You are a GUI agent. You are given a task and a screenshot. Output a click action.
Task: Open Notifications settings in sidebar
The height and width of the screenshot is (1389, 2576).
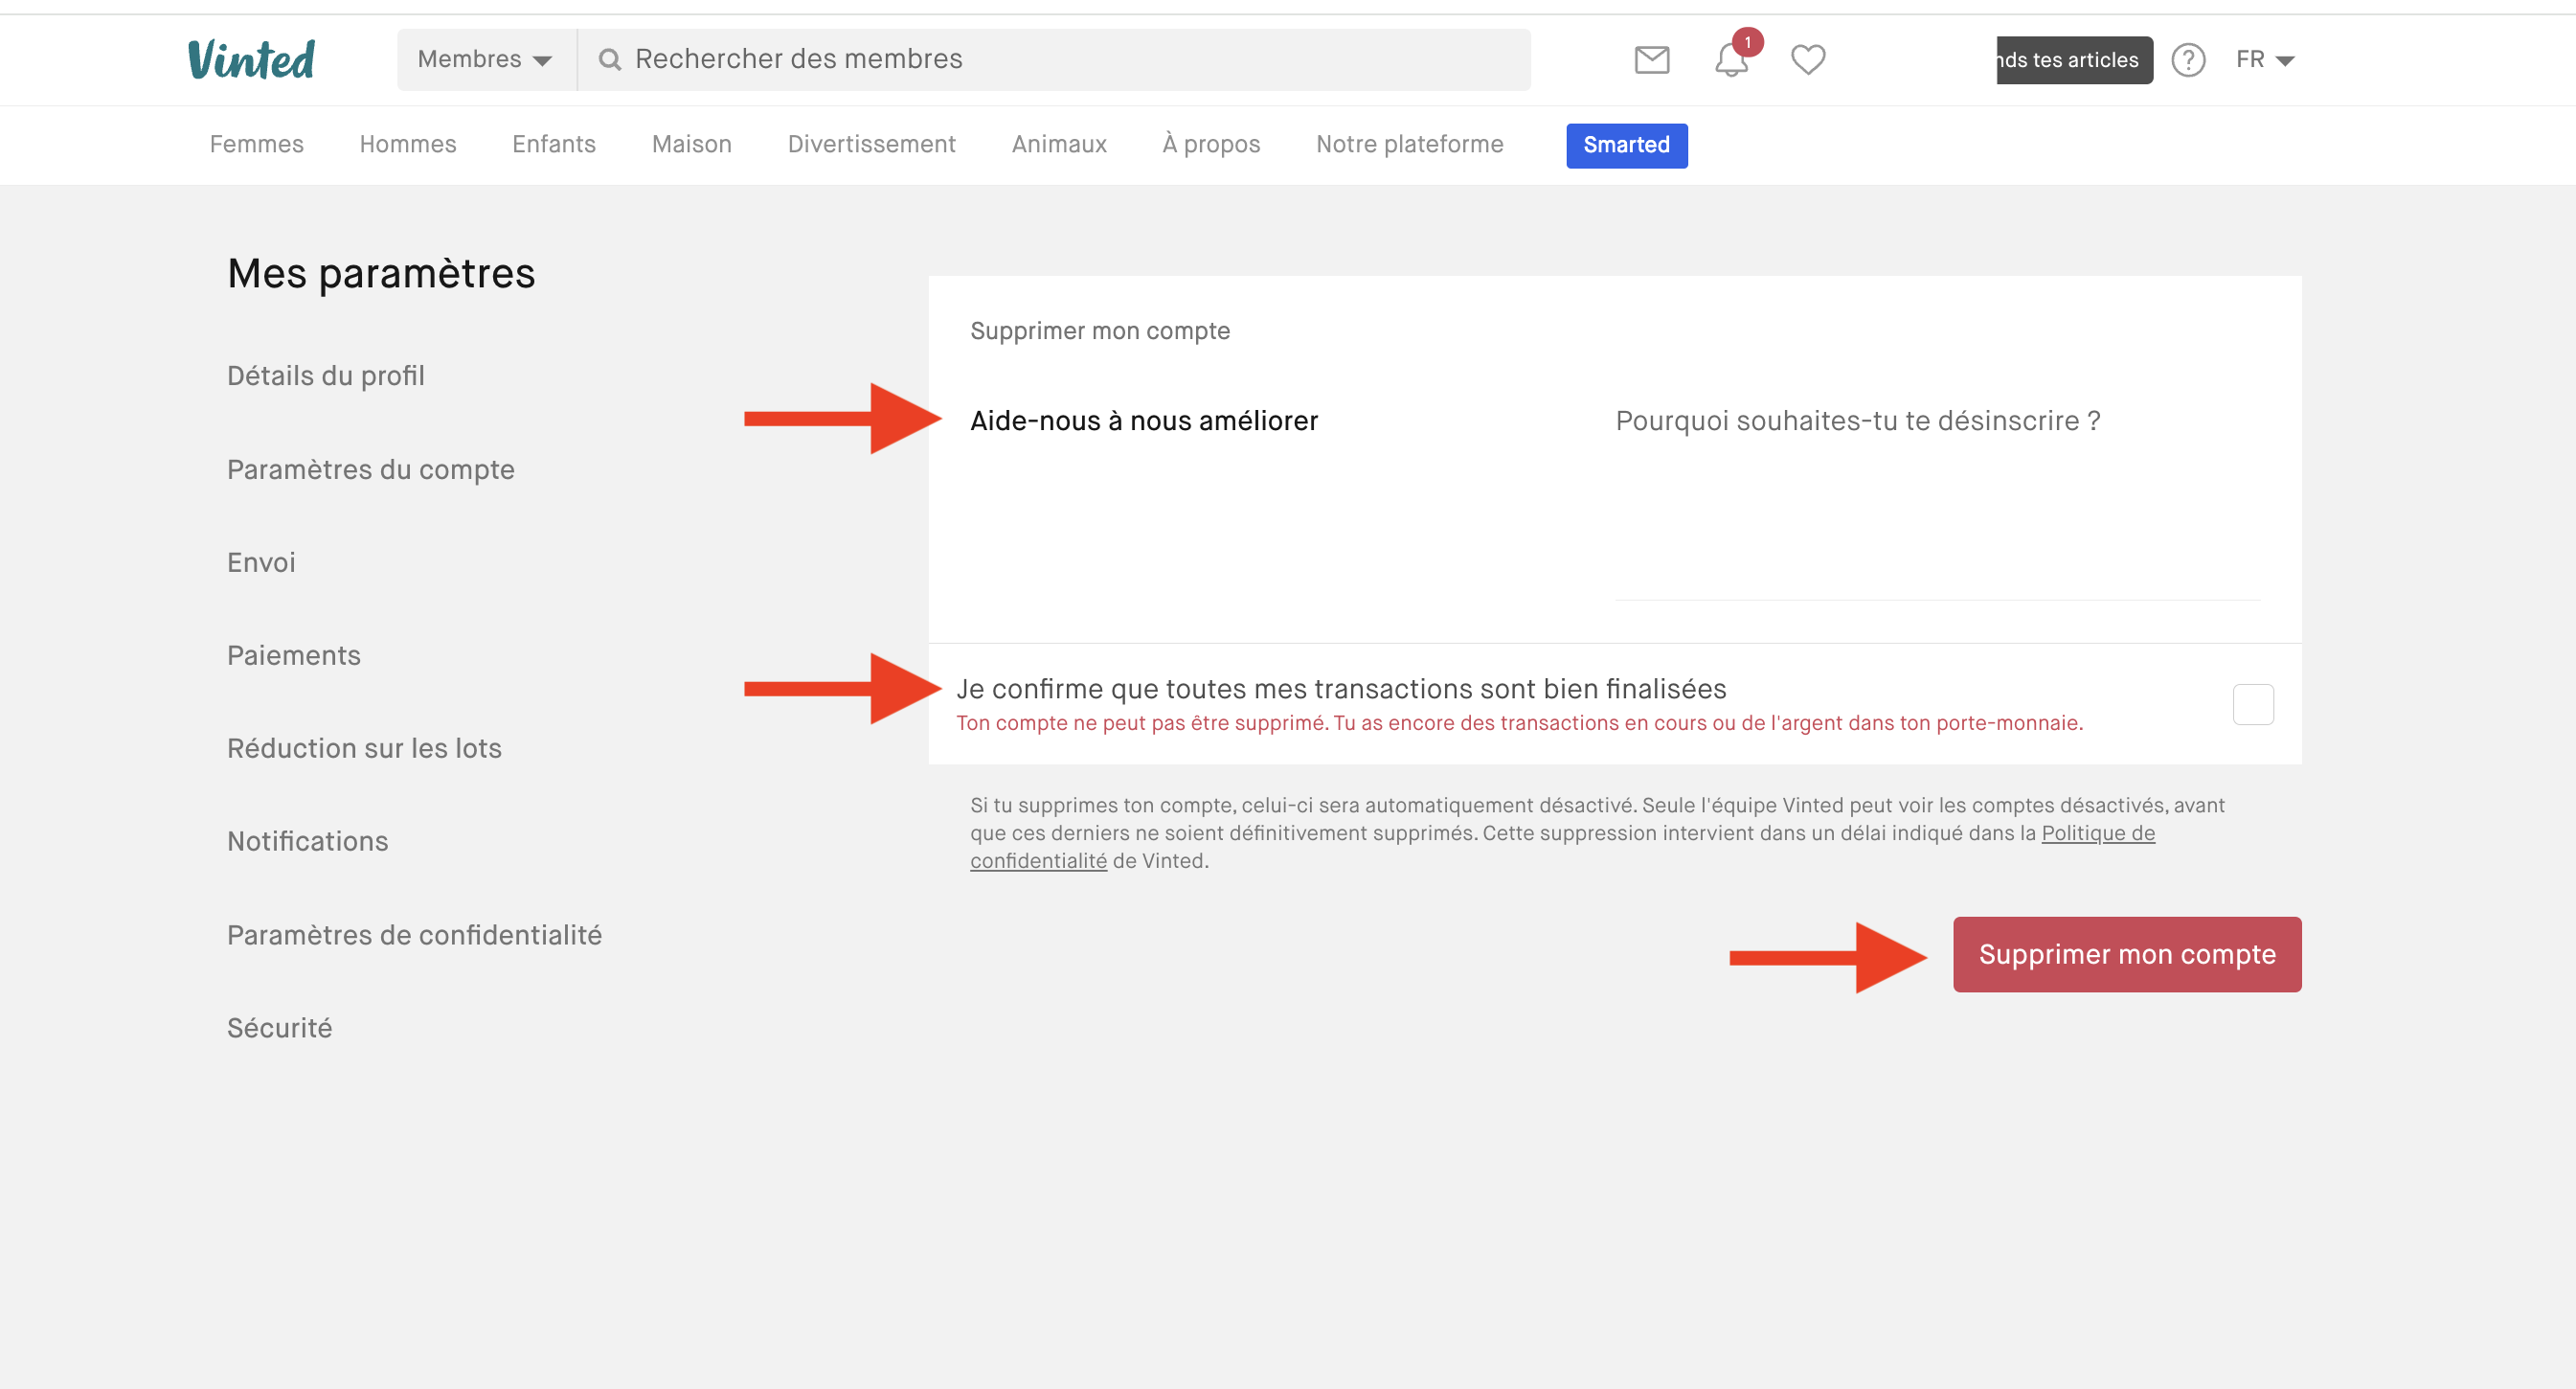tap(307, 841)
